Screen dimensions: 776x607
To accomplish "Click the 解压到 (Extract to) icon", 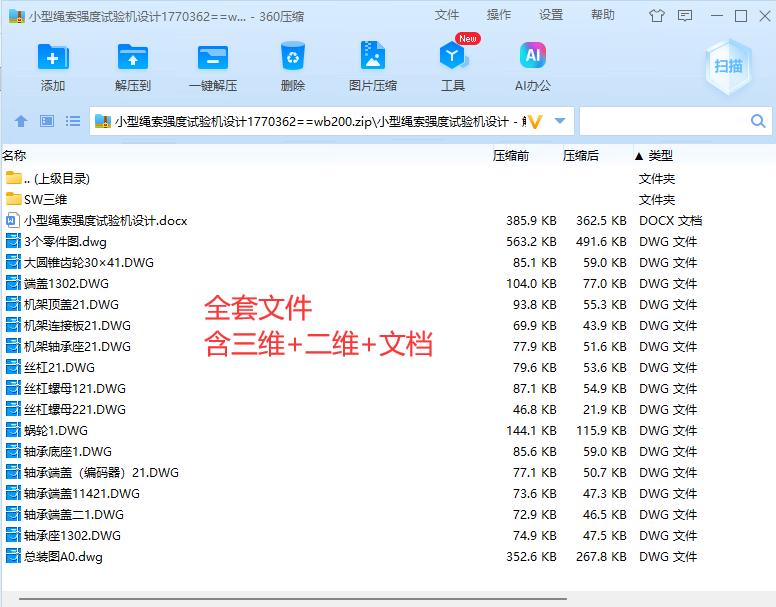I will click(x=133, y=57).
